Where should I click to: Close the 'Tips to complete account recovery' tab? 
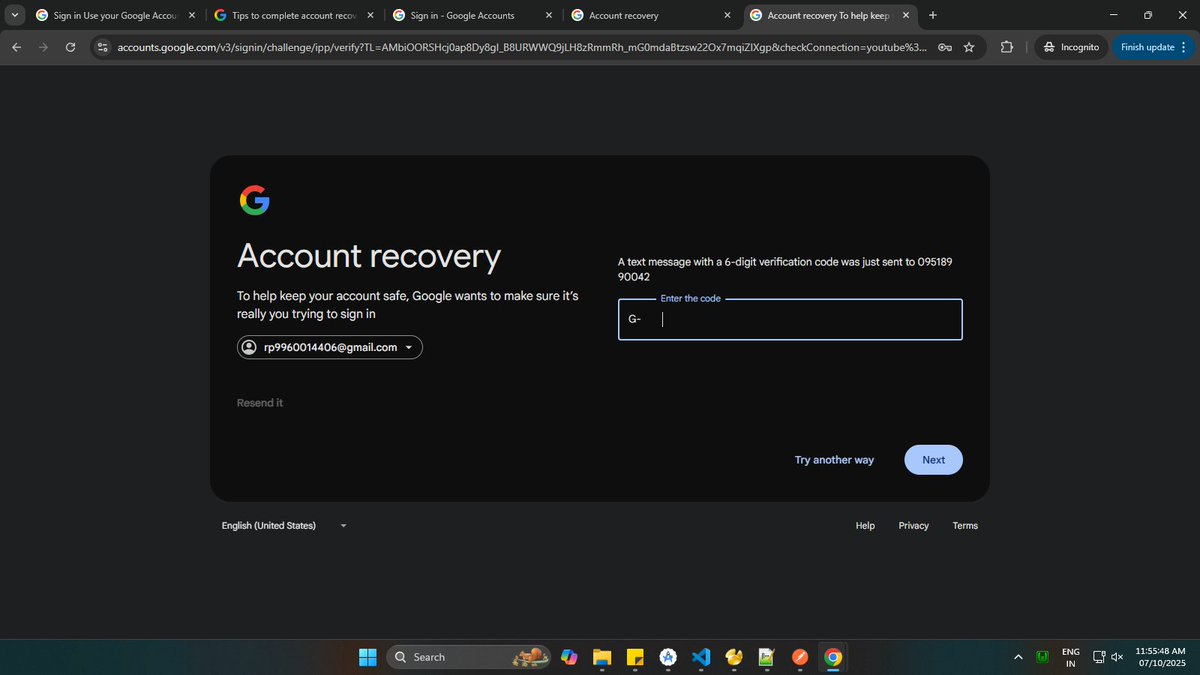tap(370, 15)
